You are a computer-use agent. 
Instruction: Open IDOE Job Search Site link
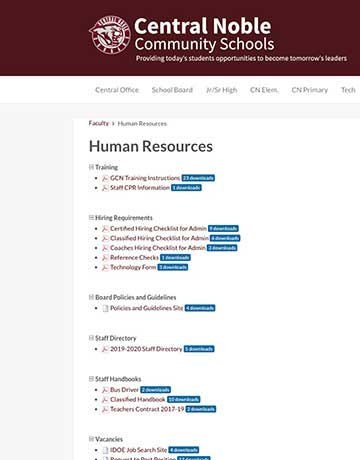pos(139,450)
